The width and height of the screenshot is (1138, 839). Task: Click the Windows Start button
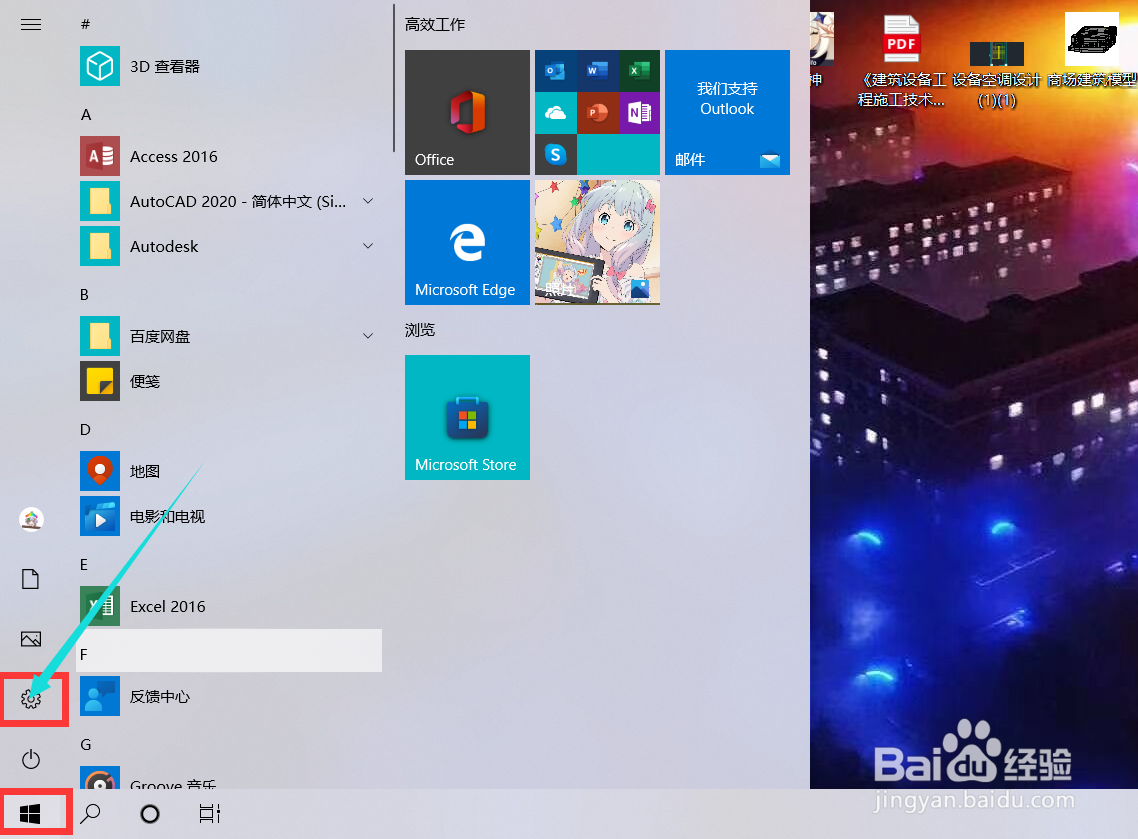point(30,814)
